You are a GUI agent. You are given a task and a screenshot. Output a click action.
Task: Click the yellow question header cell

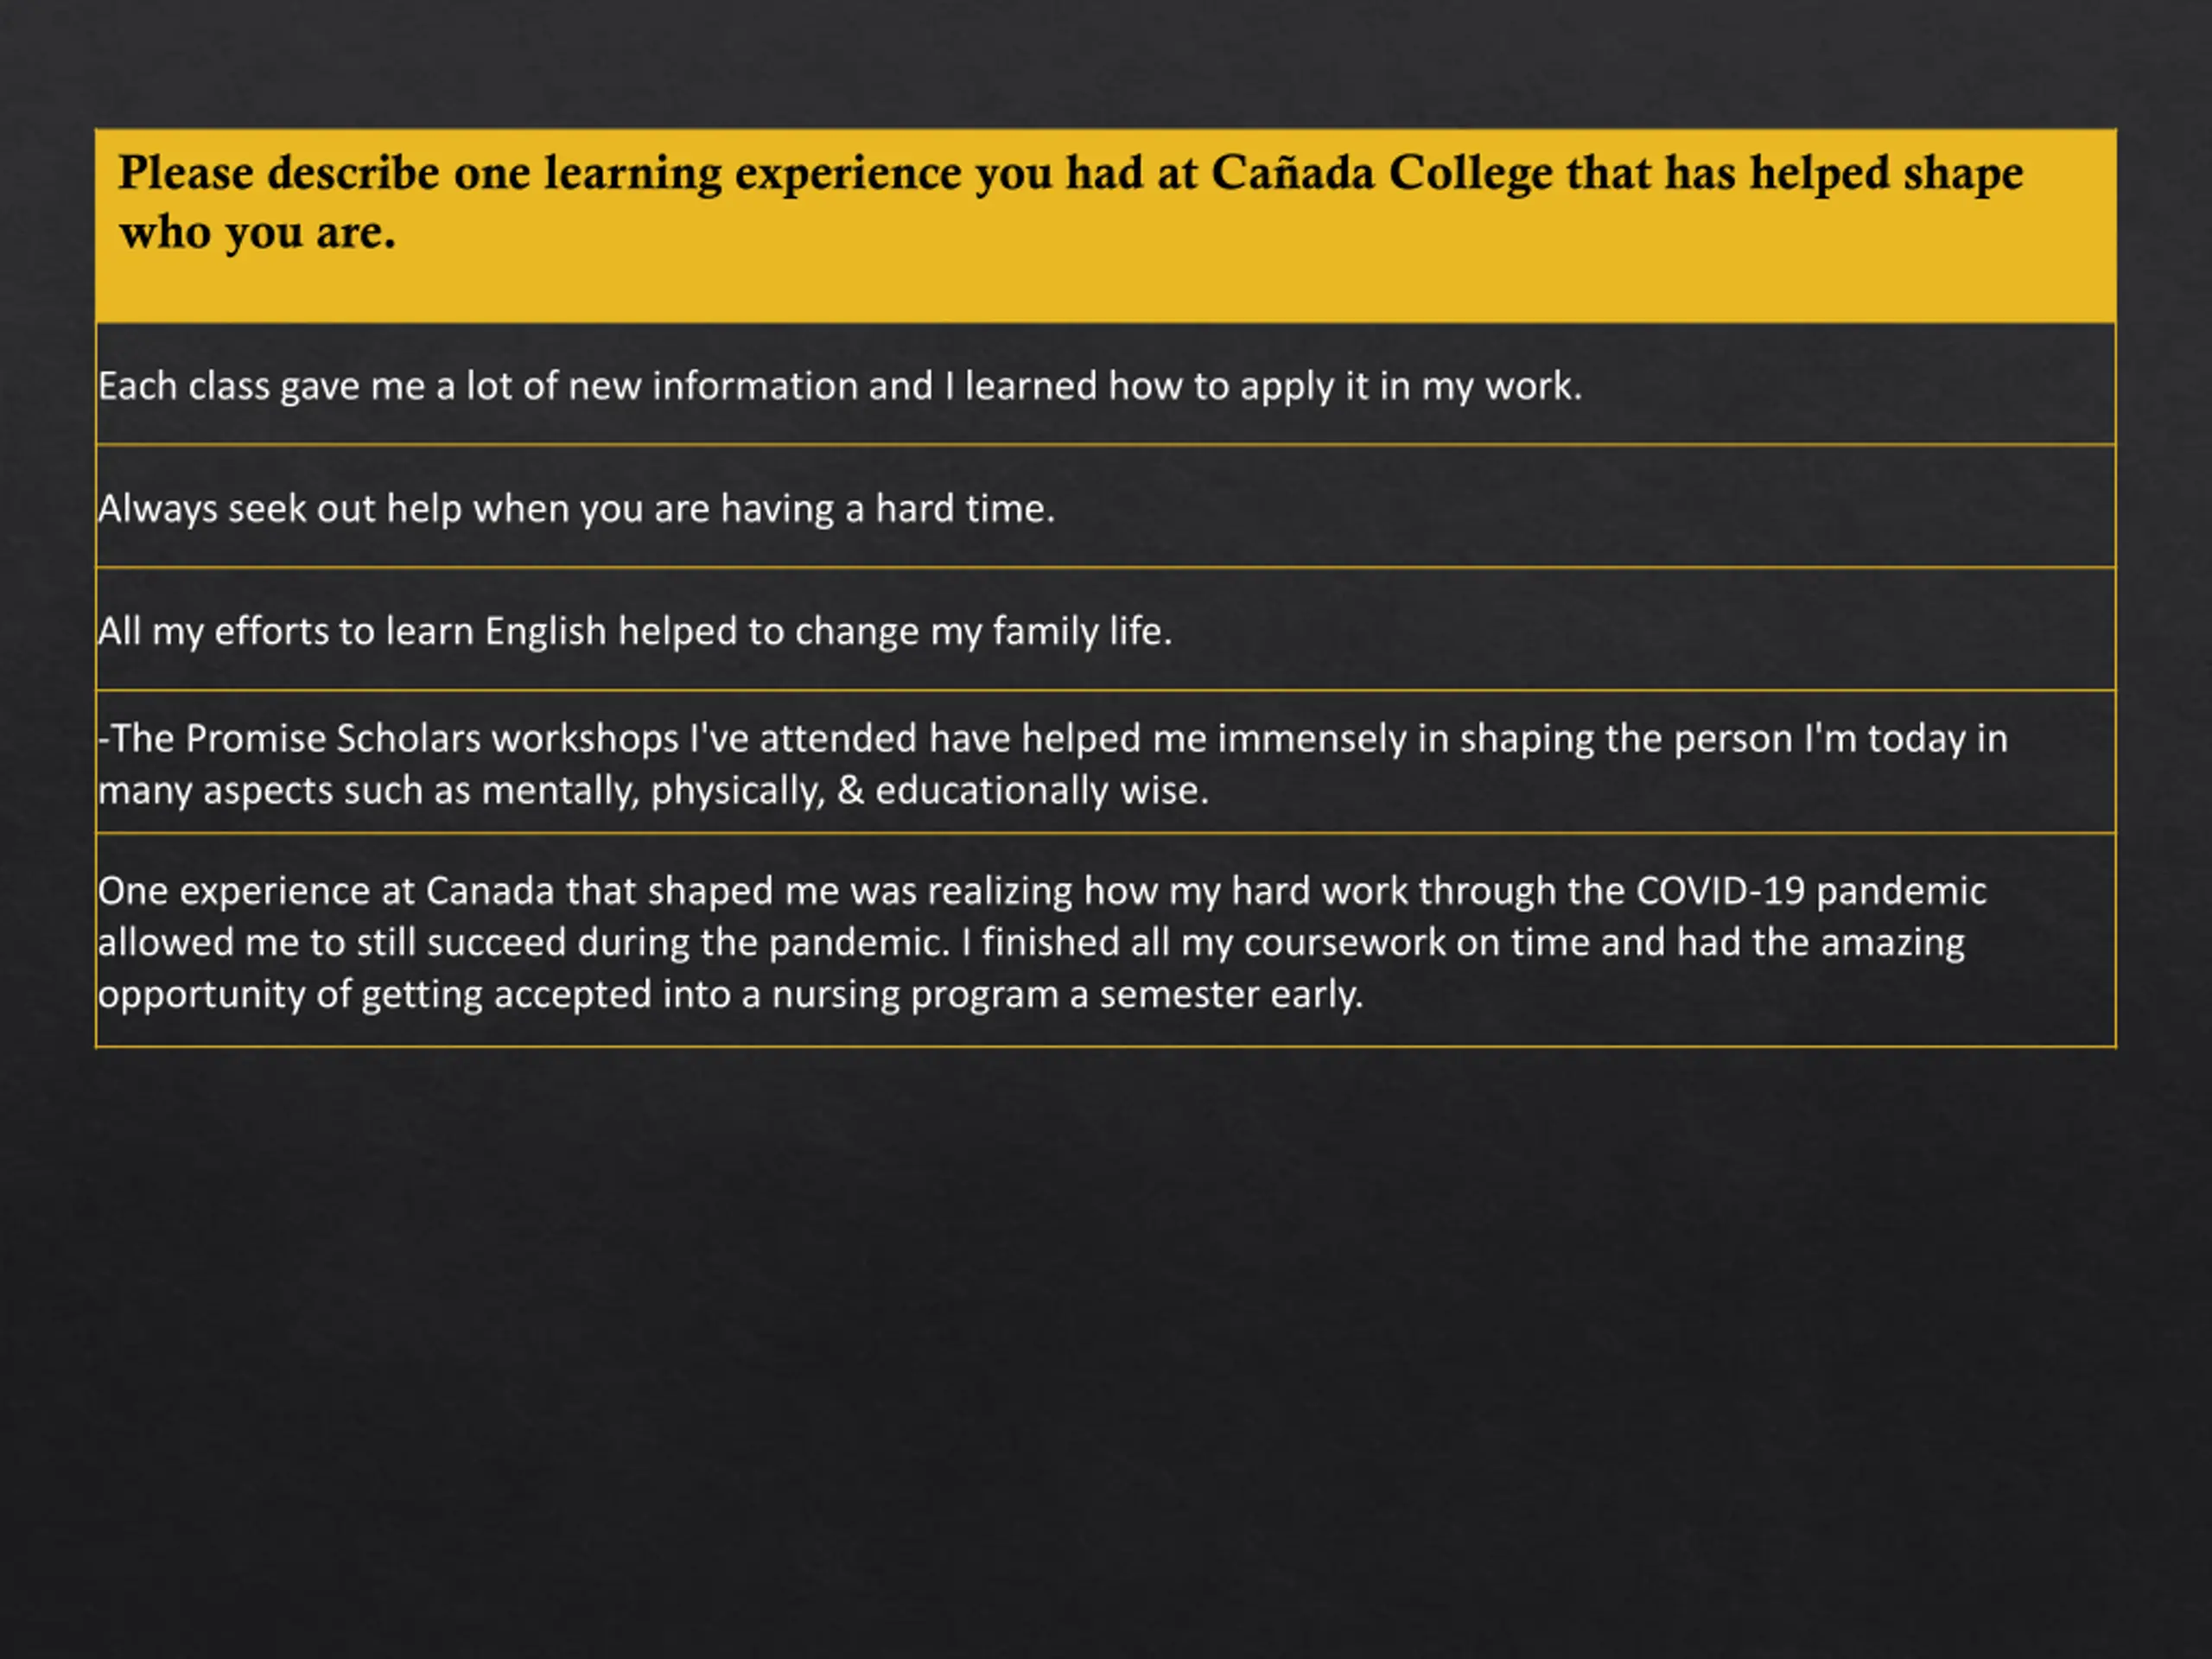click(1105, 226)
